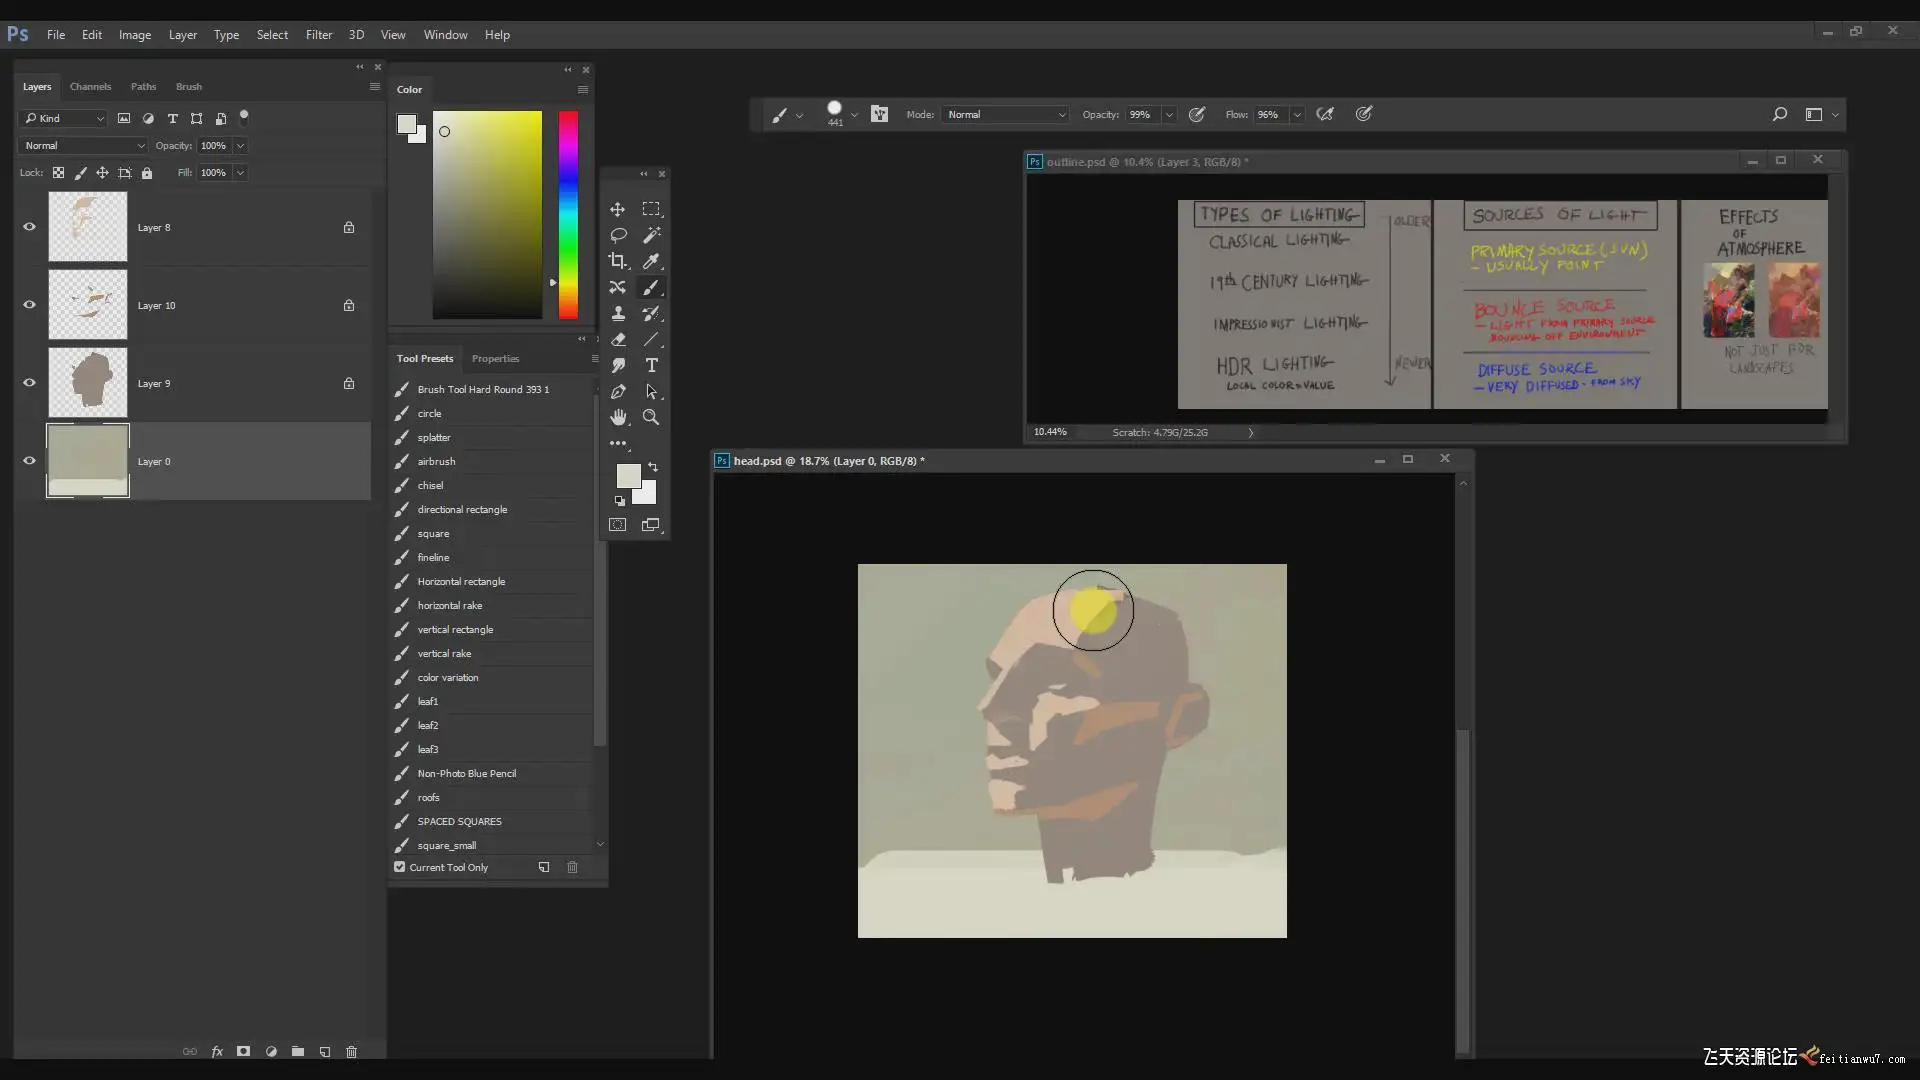Open the brush Mode dropdown showing Normal
Image resolution: width=1920 pixels, height=1080 pixels.
tap(1006, 114)
